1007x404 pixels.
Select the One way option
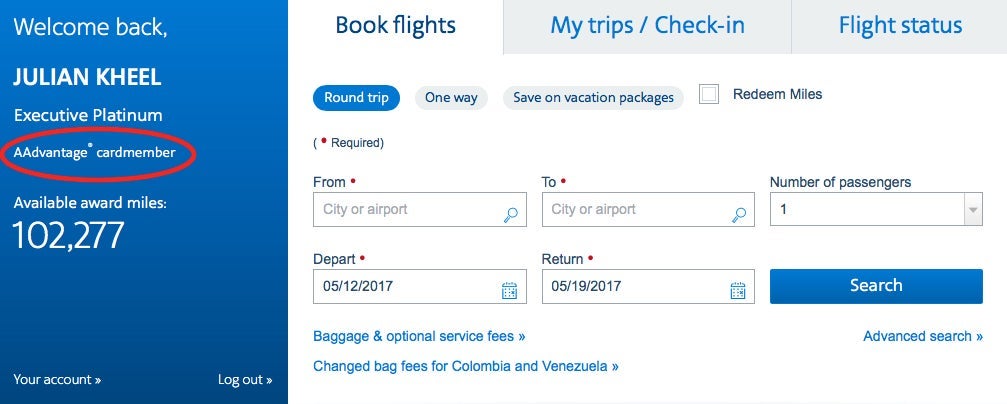[451, 98]
